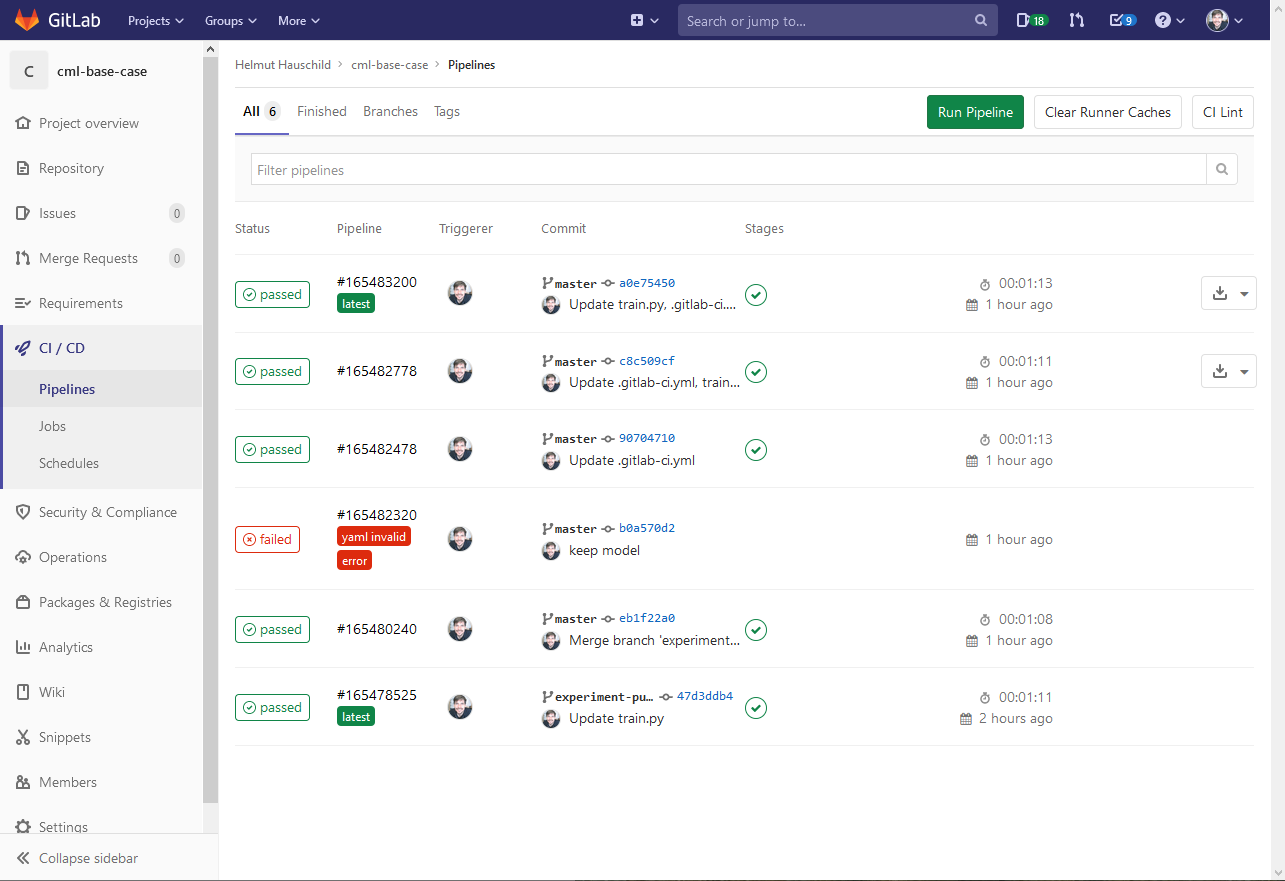Click the stage status icon for pipeline #165482778
Viewport: 1285px width, 881px height.
pyautogui.click(x=756, y=372)
